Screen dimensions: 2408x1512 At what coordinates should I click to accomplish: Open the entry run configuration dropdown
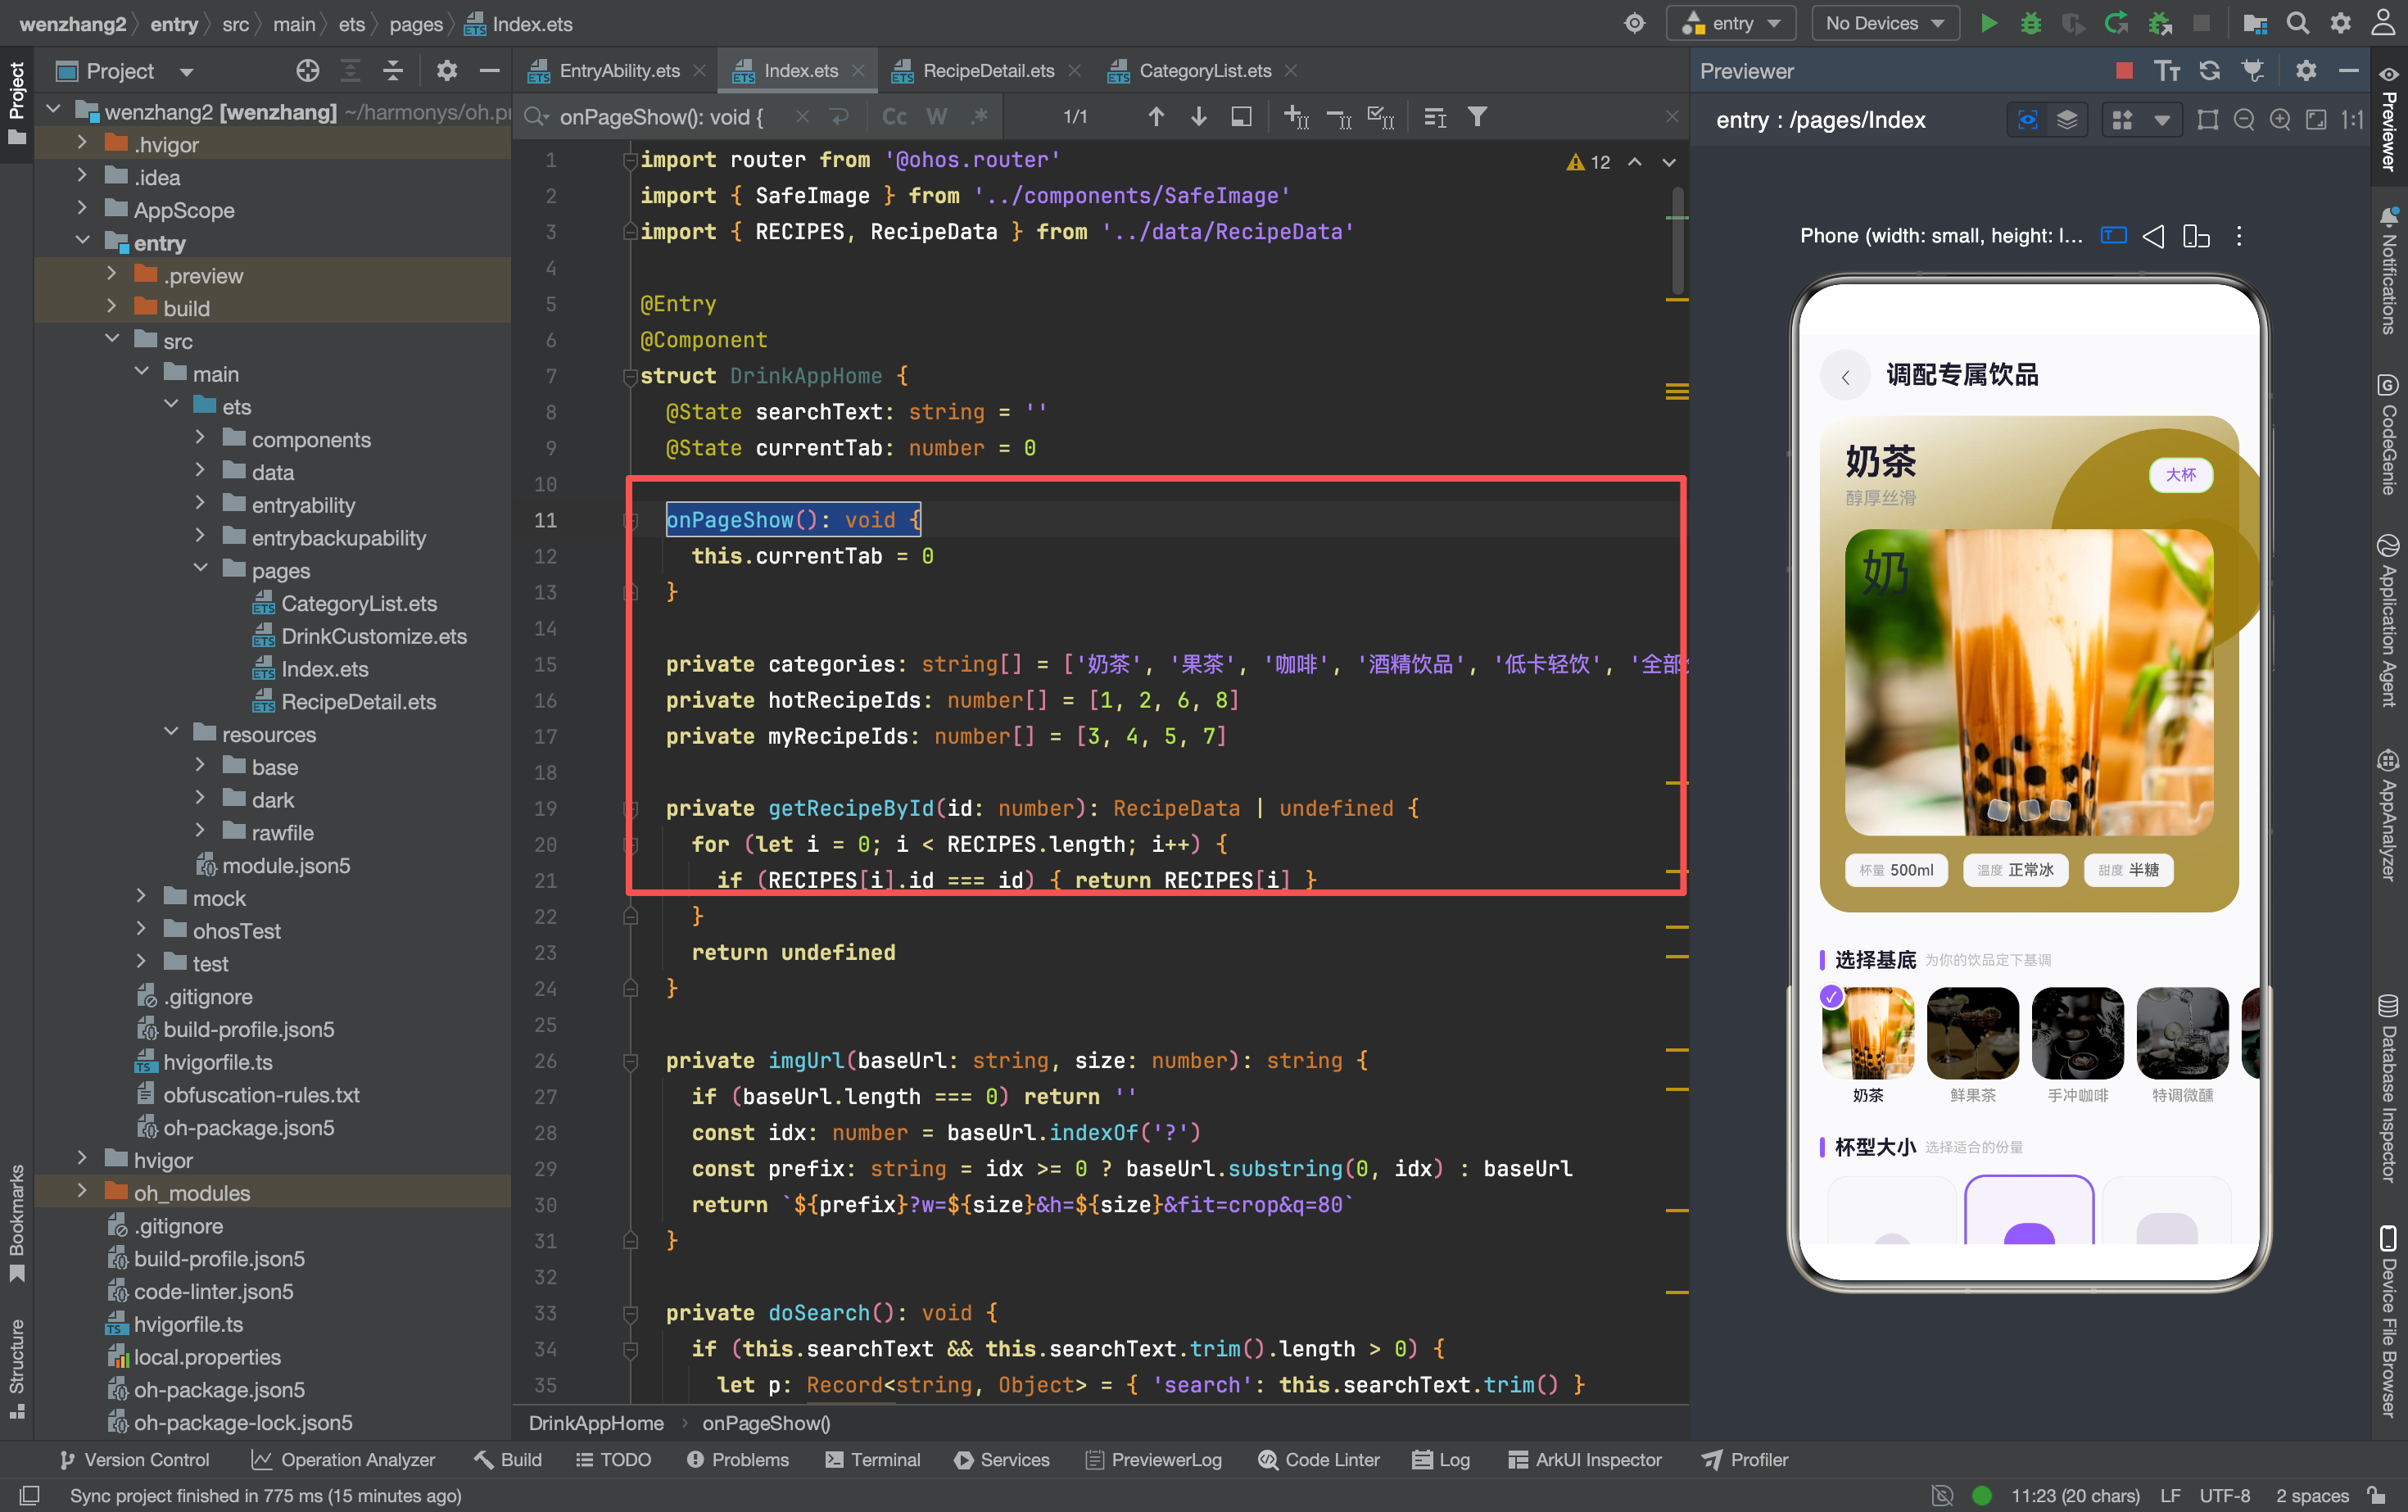[x=1731, y=23]
